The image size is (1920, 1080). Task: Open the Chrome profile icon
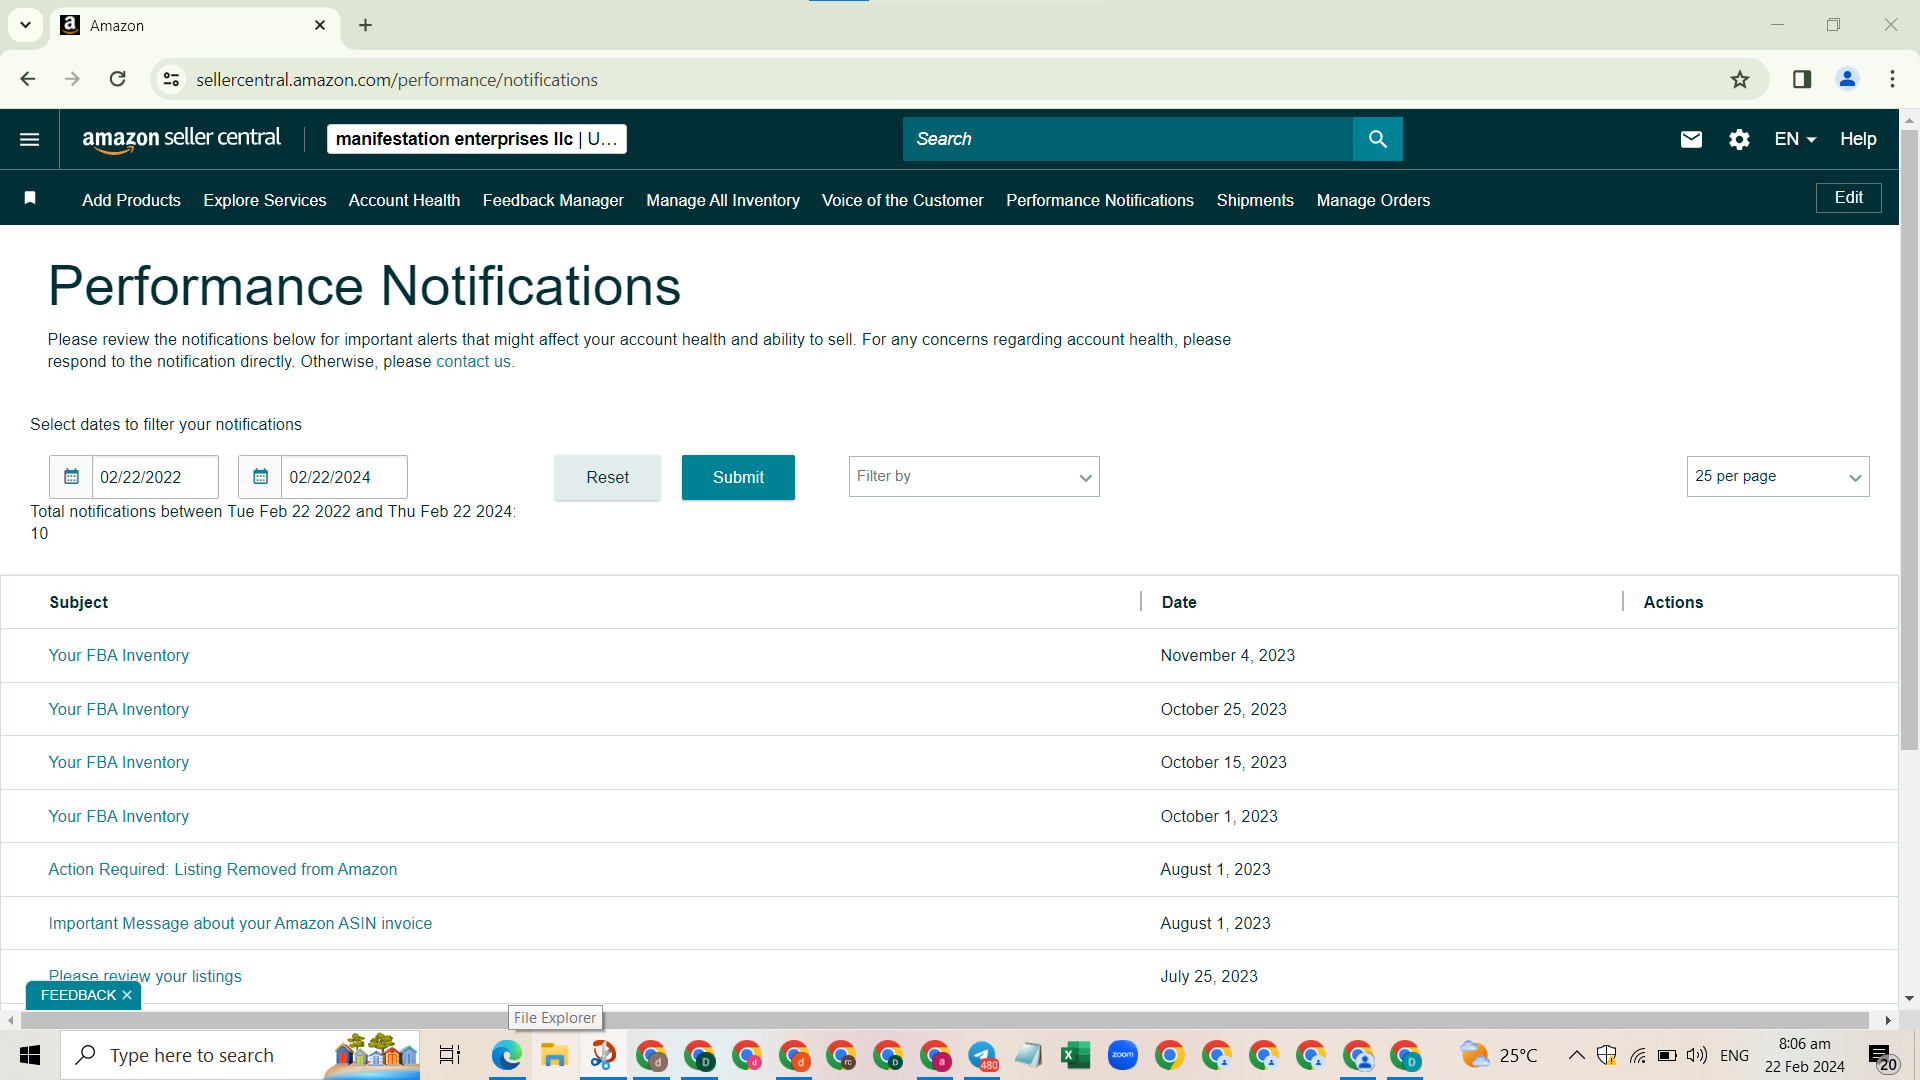tap(1847, 79)
